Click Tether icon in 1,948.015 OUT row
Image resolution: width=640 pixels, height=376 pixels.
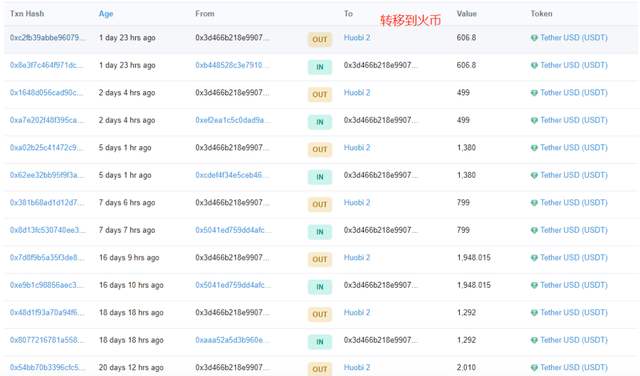click(x=534, y=258)
